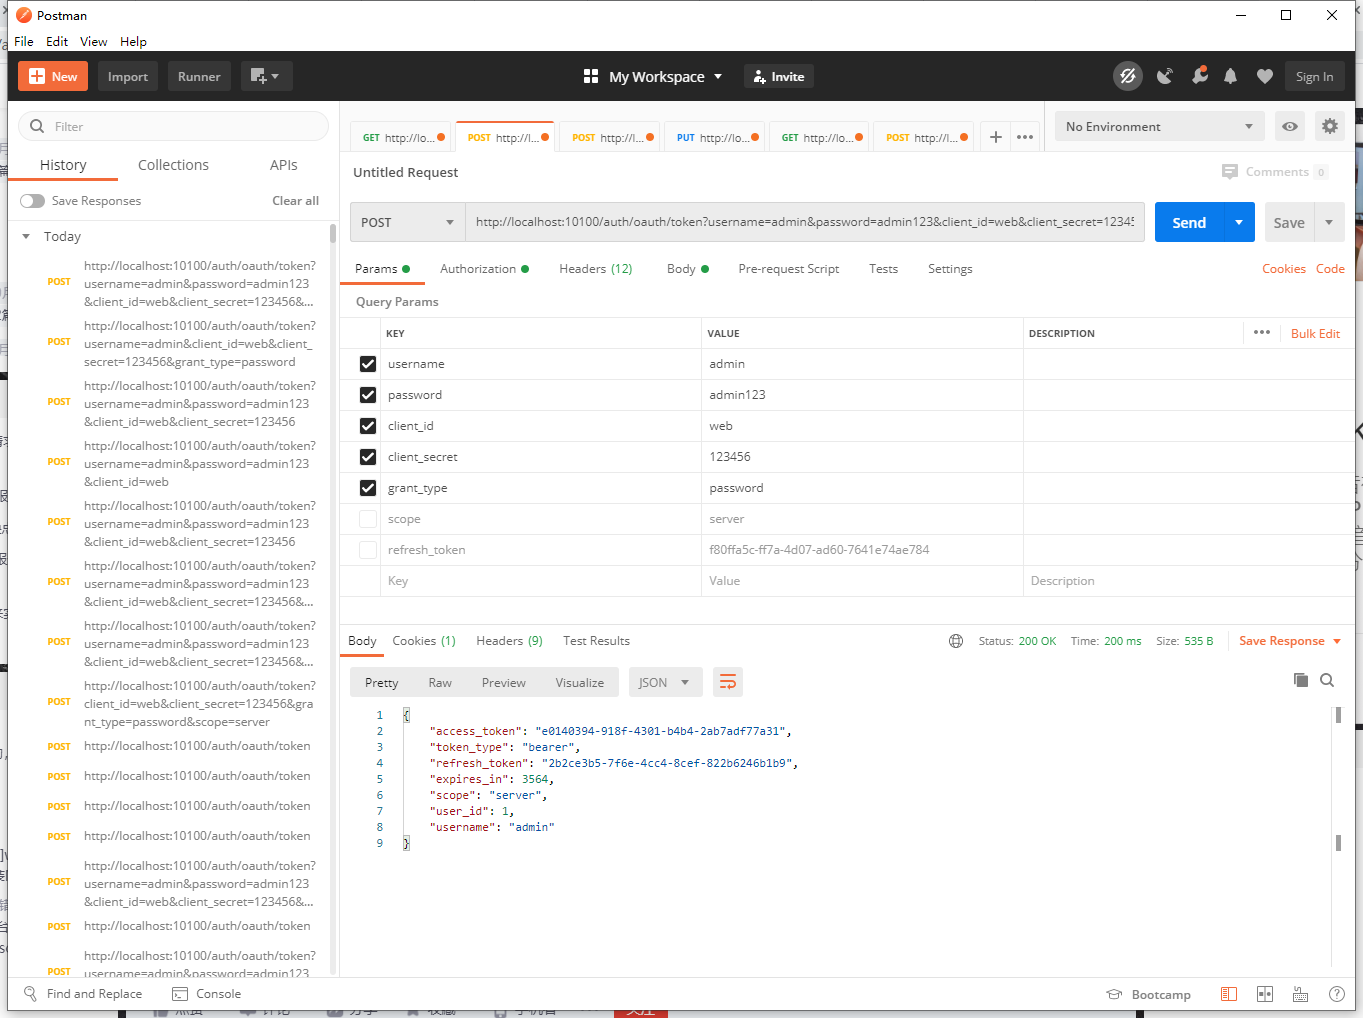This screenshot has height=1018, width=1363.
Task: Click the heart icon in the header
Action: click(x=1264, y=76)
